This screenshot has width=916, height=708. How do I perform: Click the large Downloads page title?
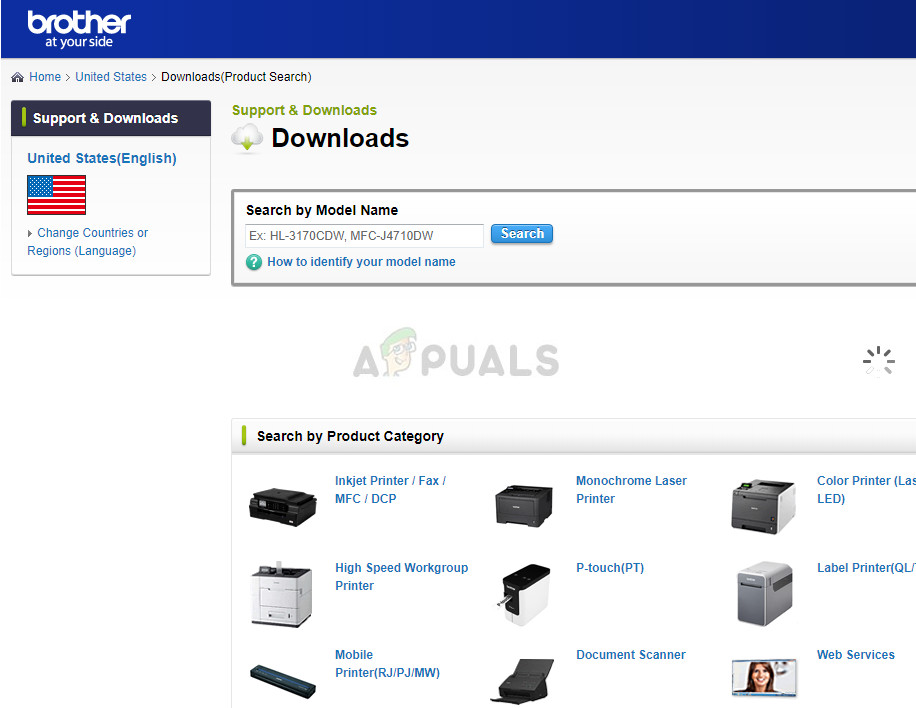[340, 138]
